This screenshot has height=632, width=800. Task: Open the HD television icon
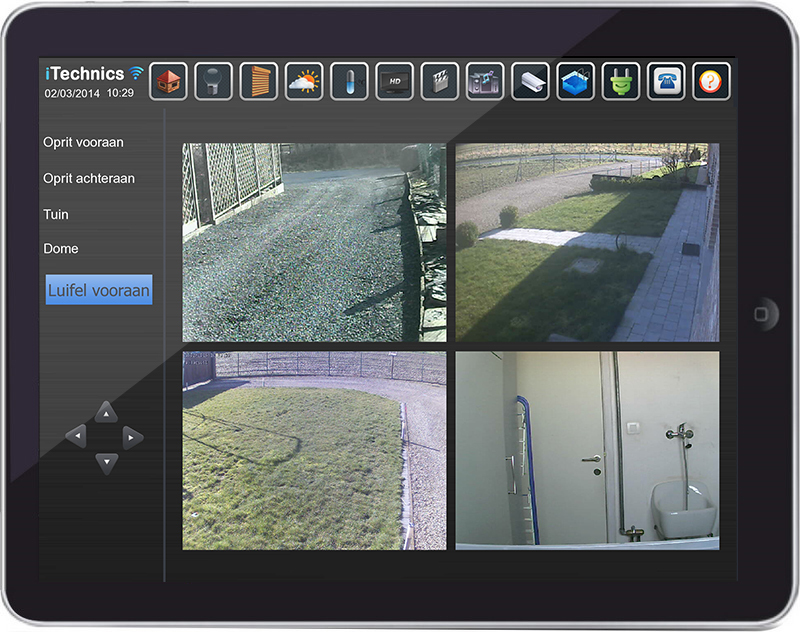(x=394, y=81)
